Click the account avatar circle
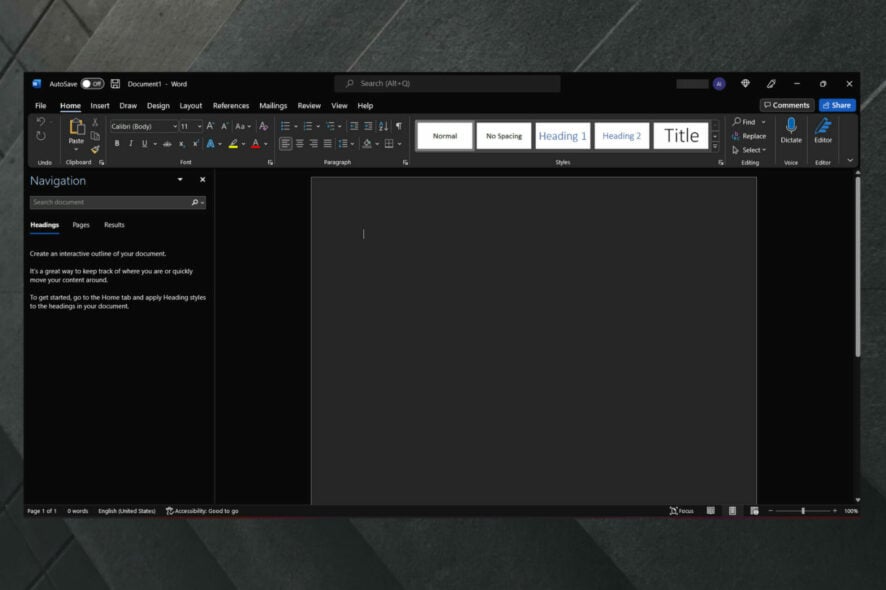This screenshot has width=886, height=590. pos(719,84)
